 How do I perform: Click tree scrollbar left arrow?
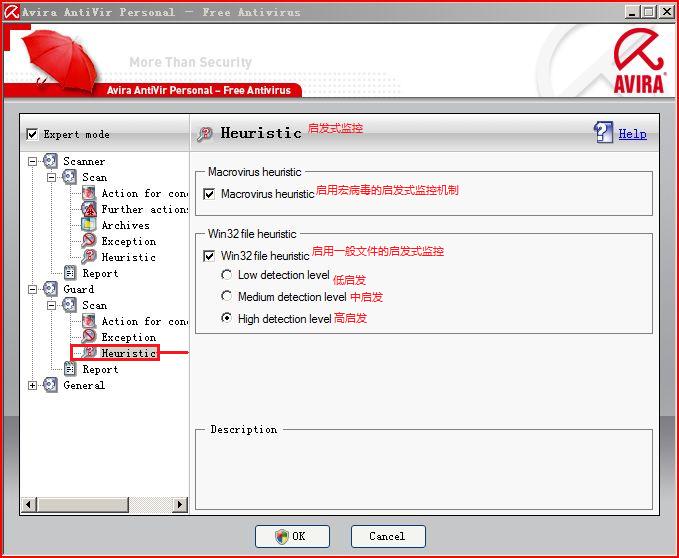coord(29,504)
